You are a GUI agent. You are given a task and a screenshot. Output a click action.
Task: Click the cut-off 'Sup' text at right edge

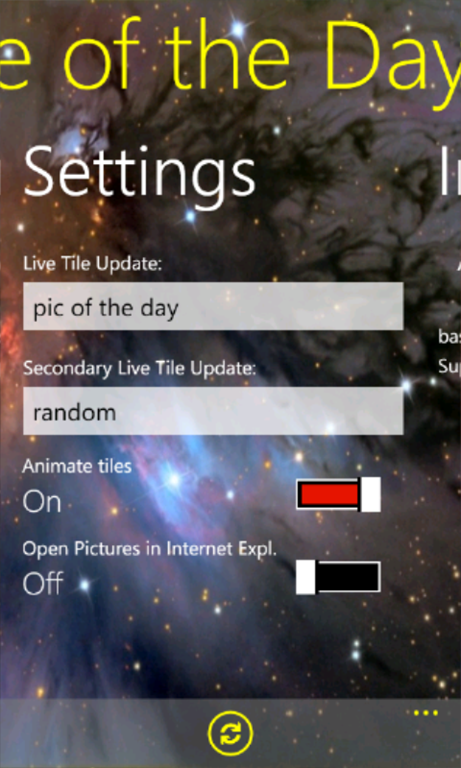450,368
